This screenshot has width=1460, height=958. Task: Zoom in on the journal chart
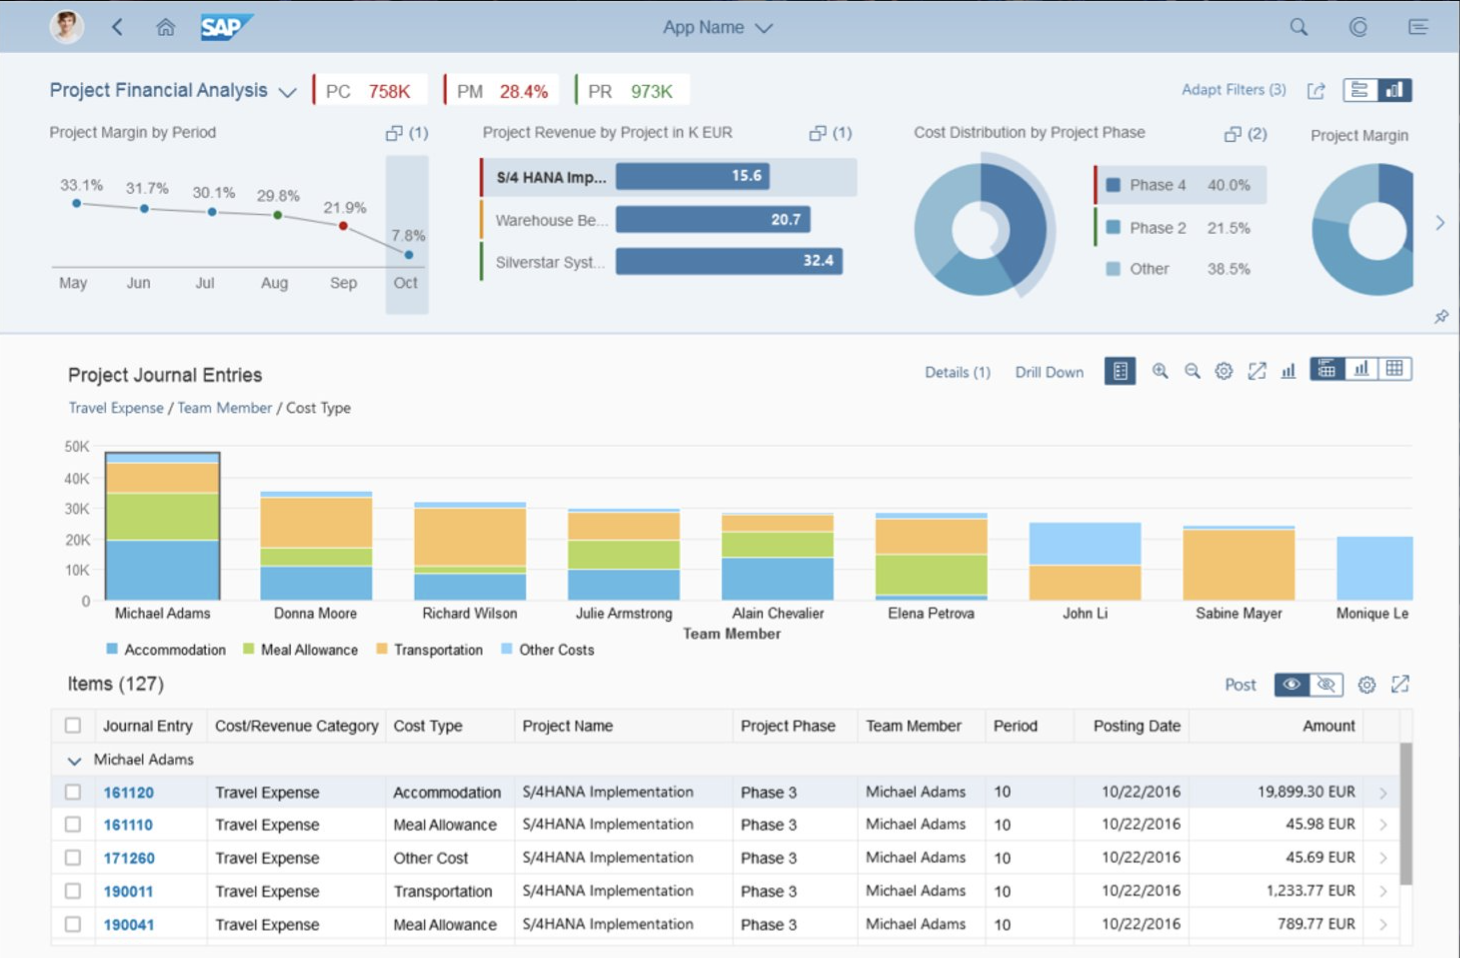pos(1160,371)
